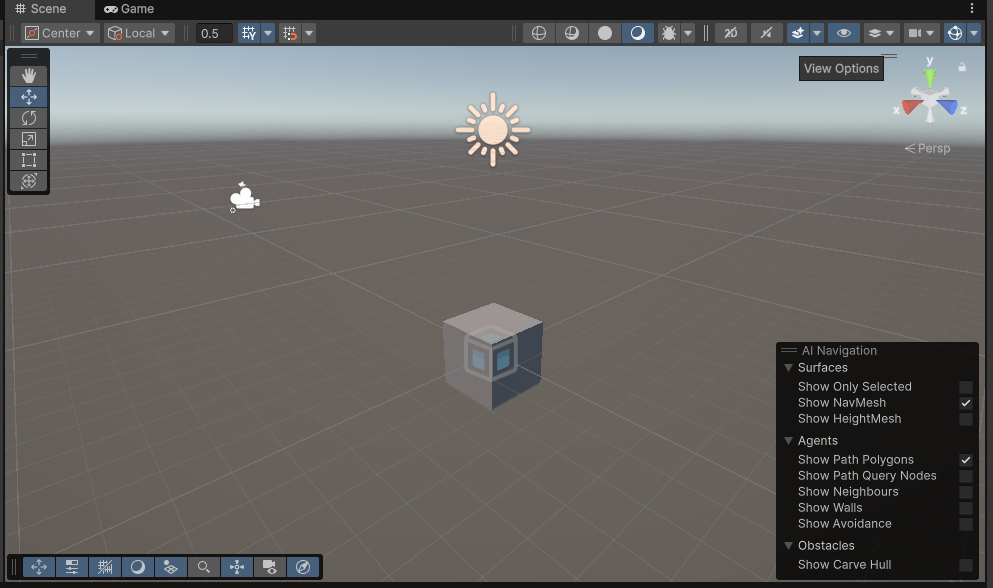Select the Move tool

click(28, 97)
